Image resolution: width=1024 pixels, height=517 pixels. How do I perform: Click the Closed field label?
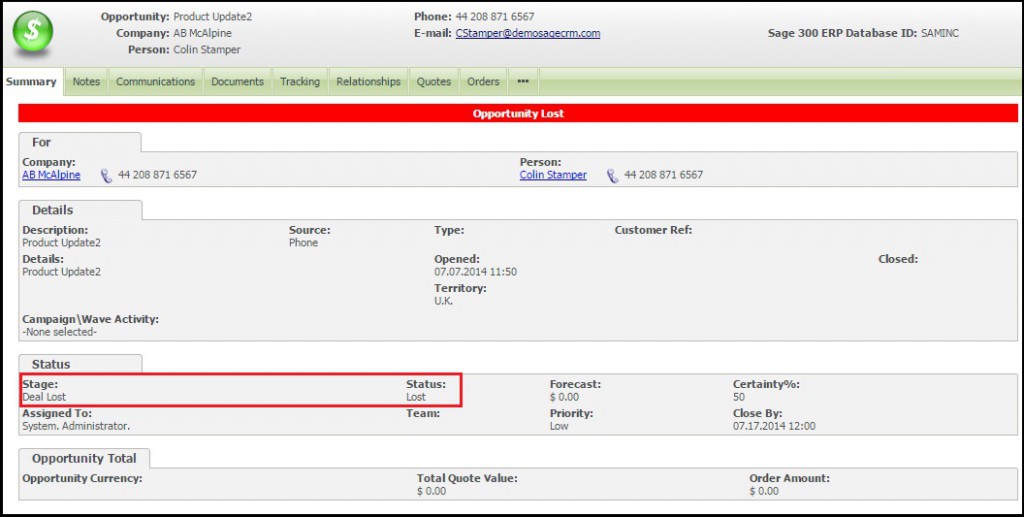[x=898, y=259]
